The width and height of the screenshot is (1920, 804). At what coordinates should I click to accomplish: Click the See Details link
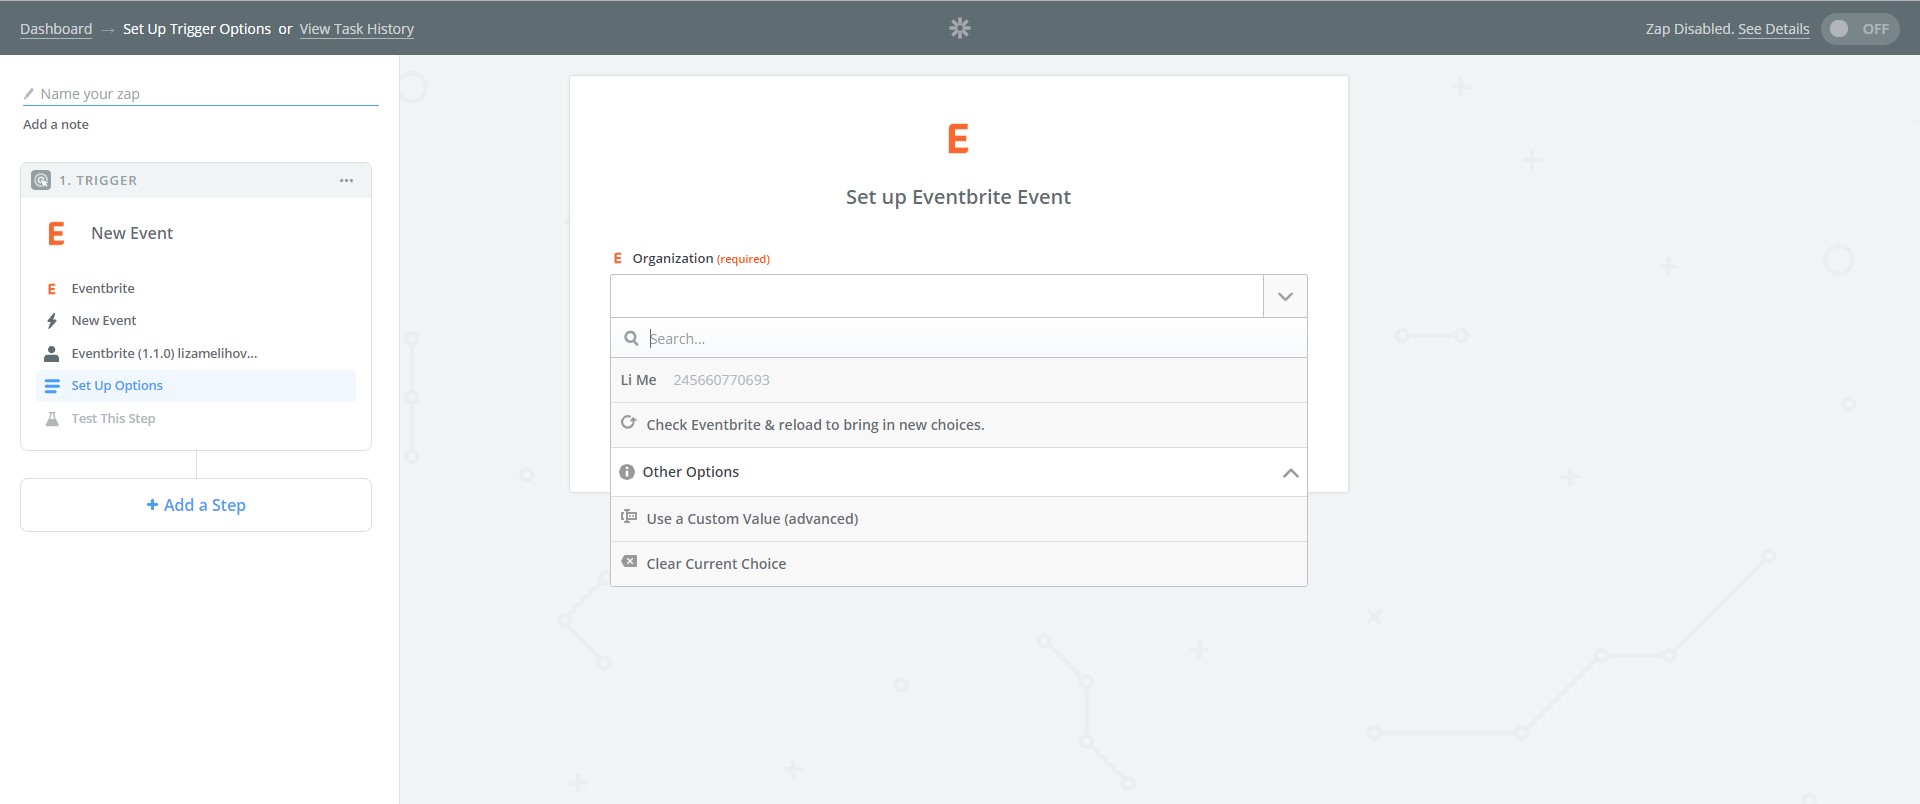point(1773,29)
